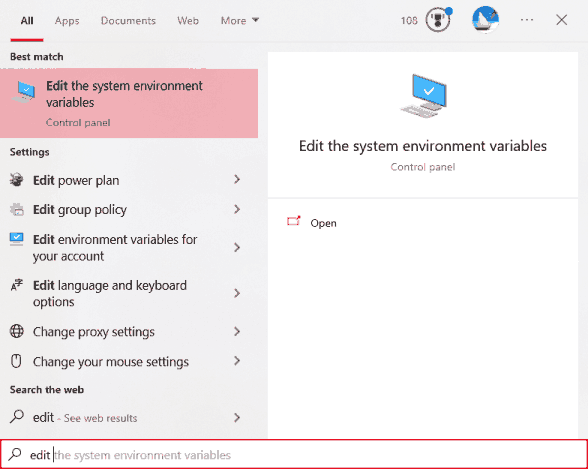The image size is (588, 469).
Task: Open the More filter dropdown
Action: 240,20
